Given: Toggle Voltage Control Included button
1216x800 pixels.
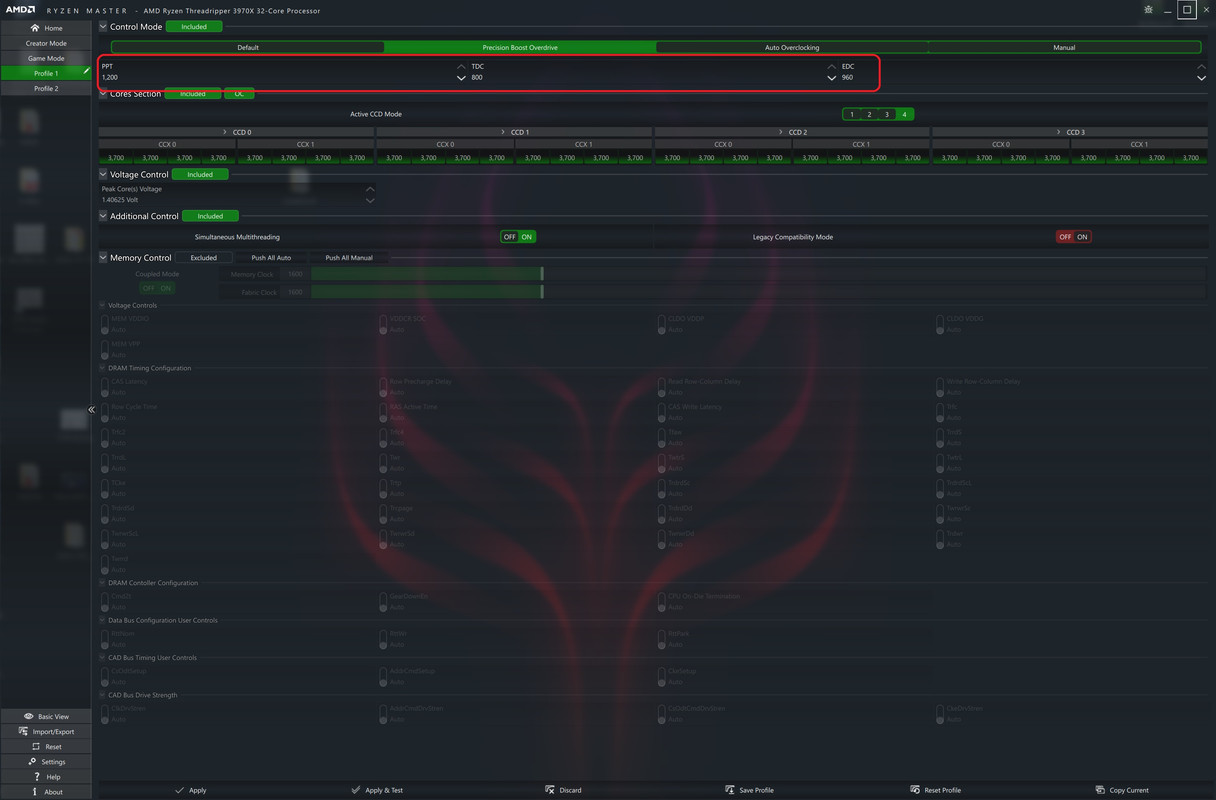Looking at the screenshot, I should [x=200, y=174].
